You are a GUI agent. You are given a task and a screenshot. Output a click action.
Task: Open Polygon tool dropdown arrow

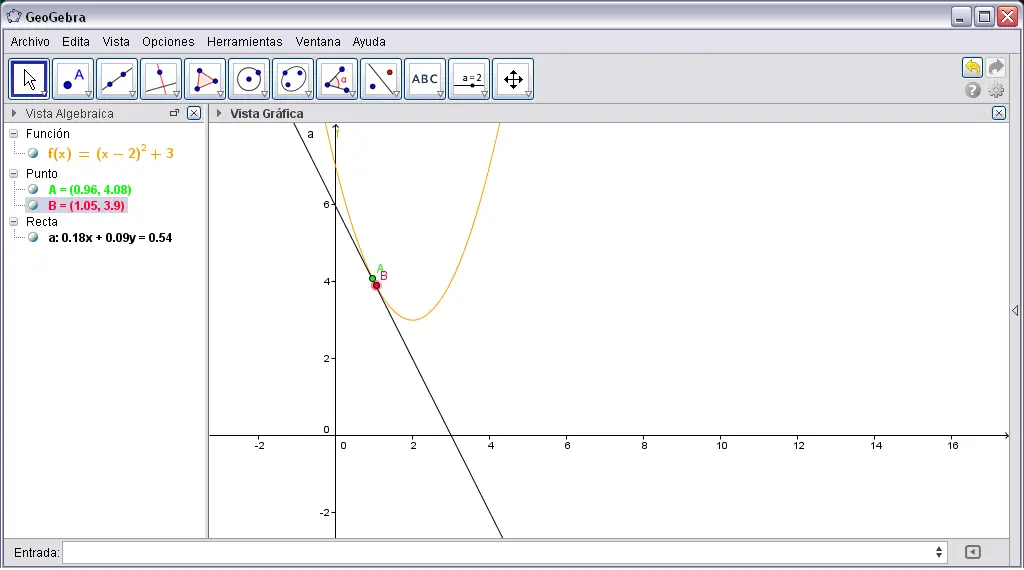pos(220,95)
